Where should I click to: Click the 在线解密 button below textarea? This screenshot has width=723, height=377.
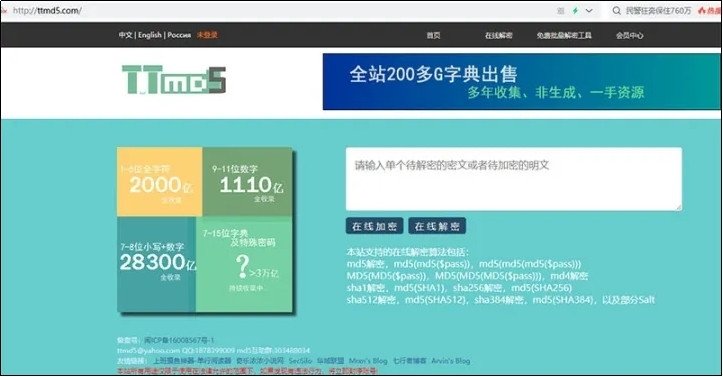tap(437, 226)
